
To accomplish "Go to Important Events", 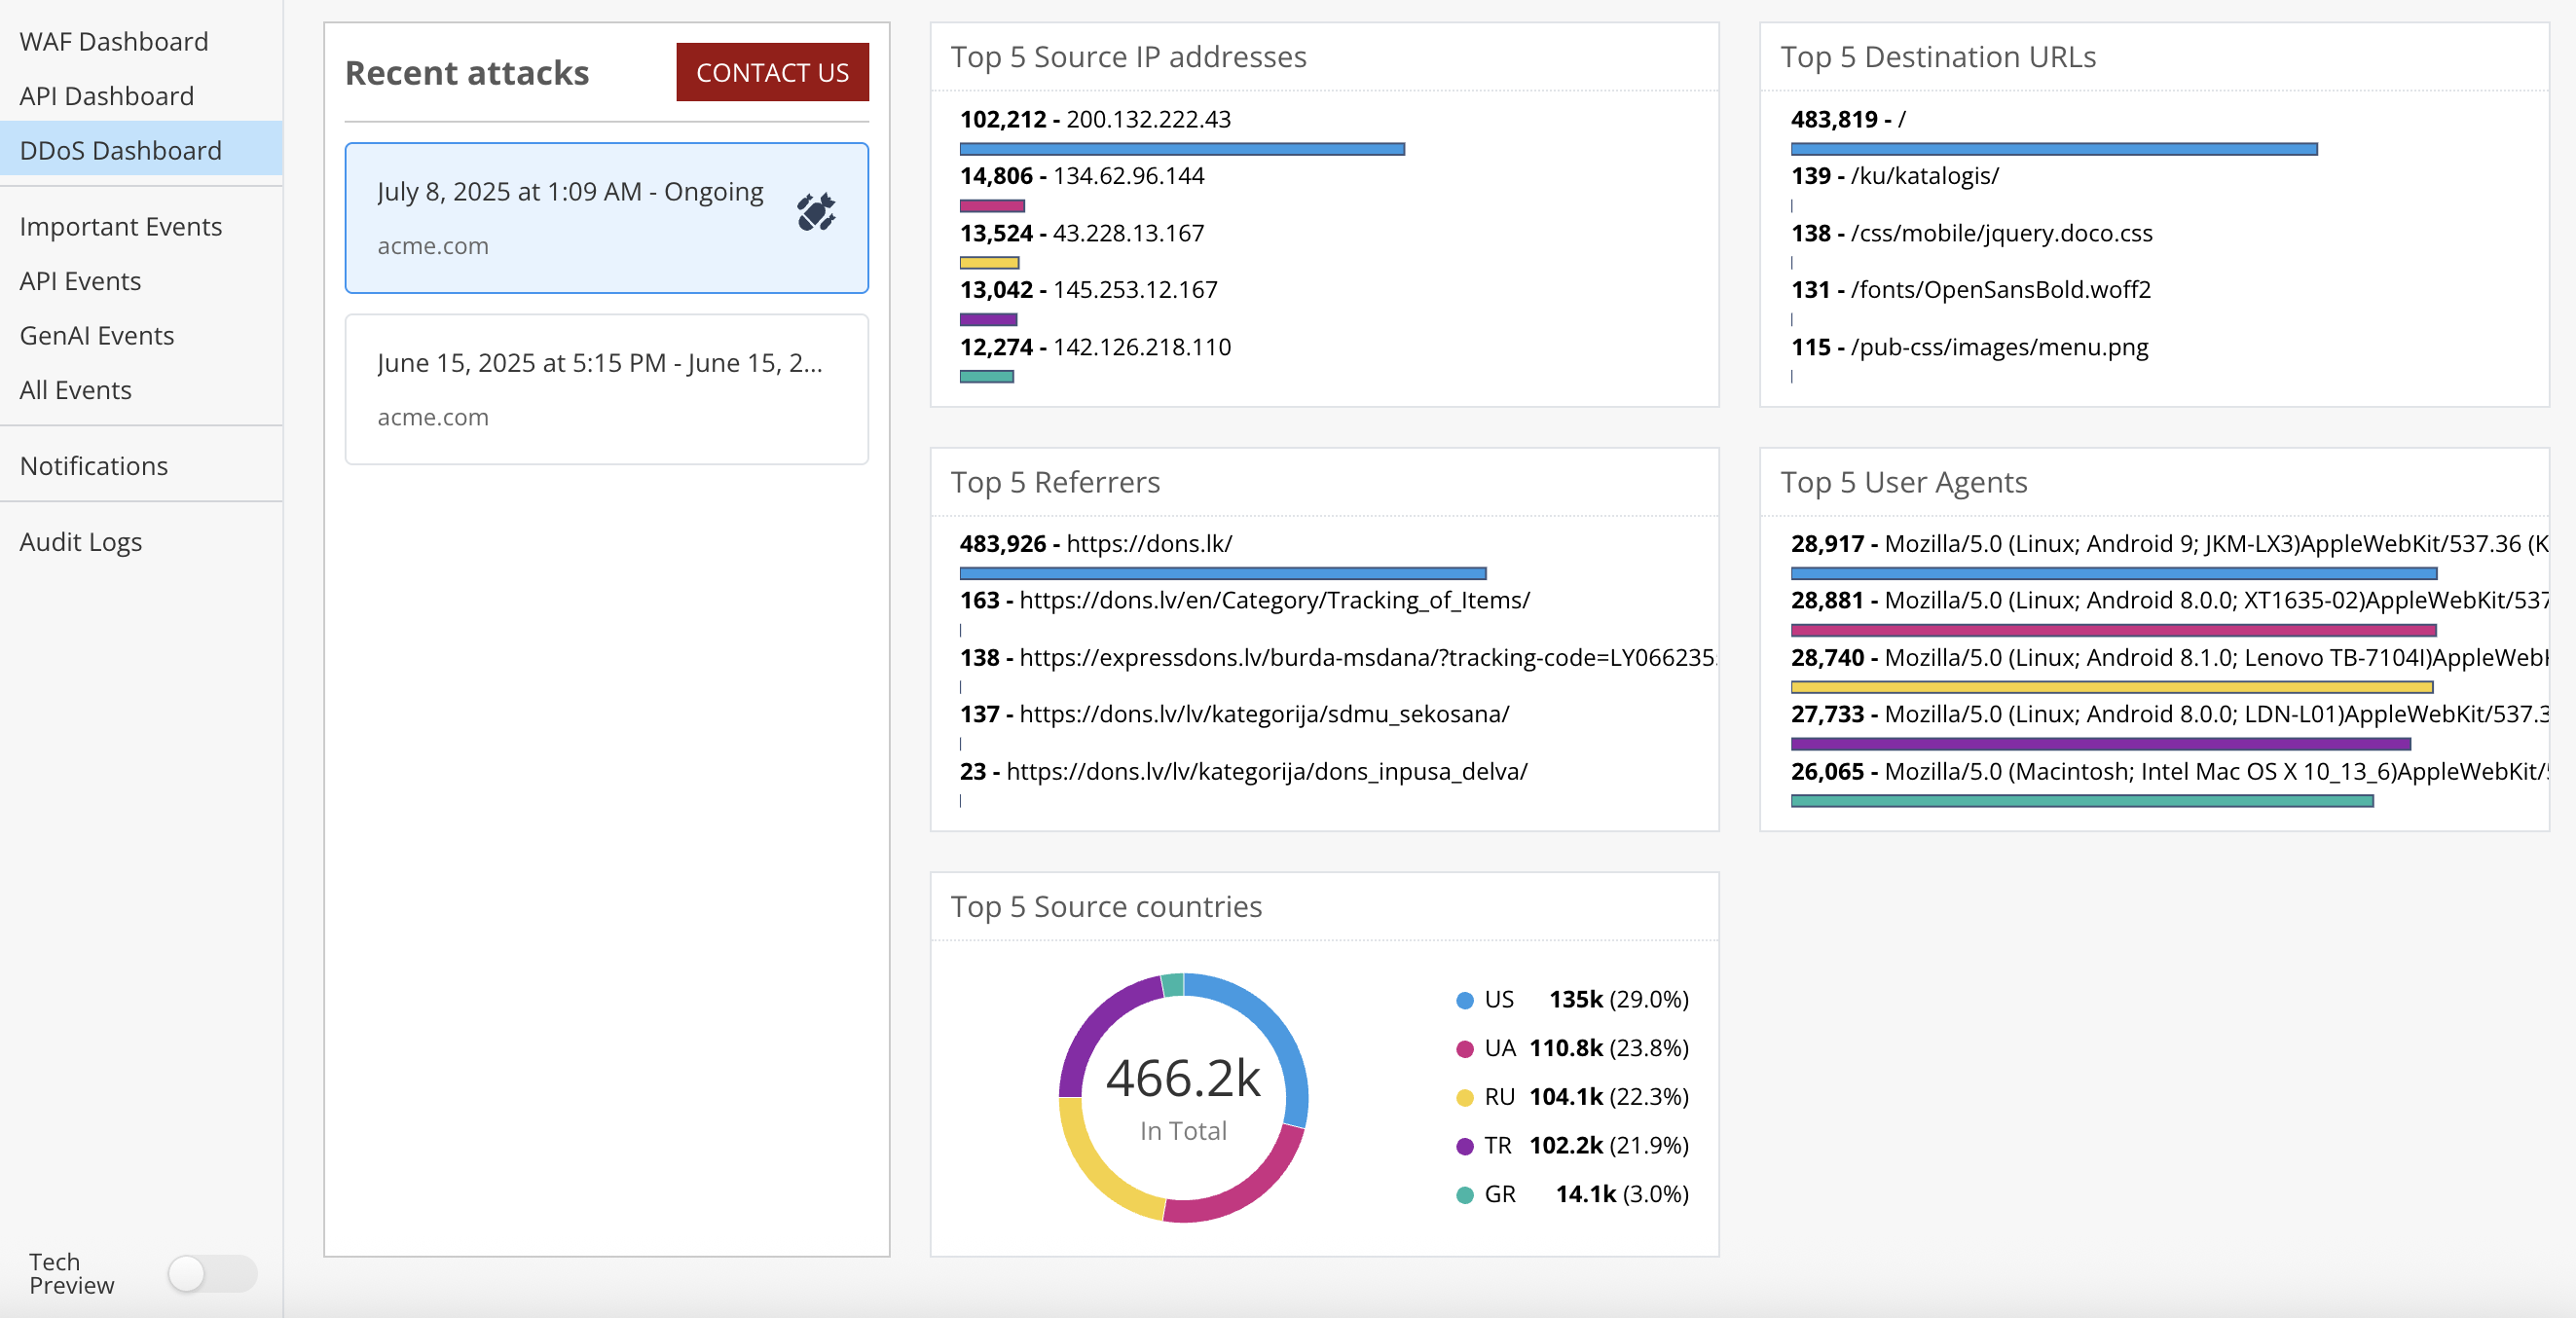I will tap(121, 227).
